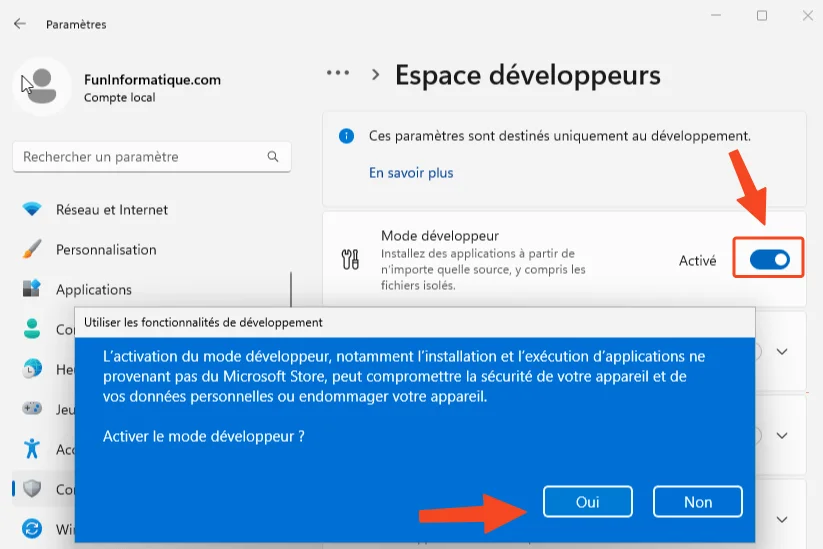This screenshot has width=823, height=549.
Task: Go back with the arrow beside Paramètres
Action: click(20, 24)
